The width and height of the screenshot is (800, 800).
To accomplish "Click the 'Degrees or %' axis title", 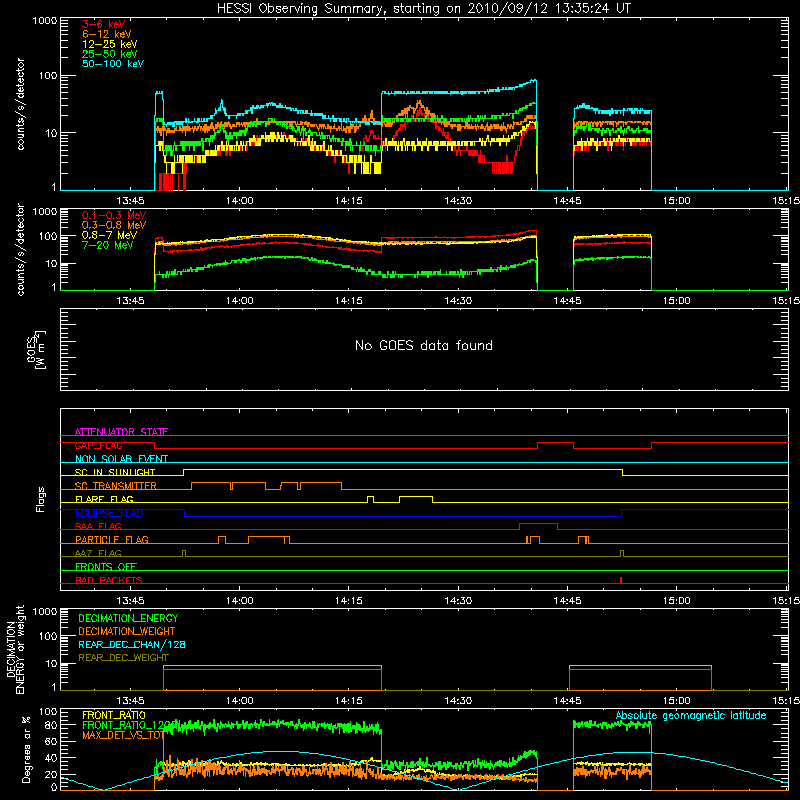I will 26,749.
